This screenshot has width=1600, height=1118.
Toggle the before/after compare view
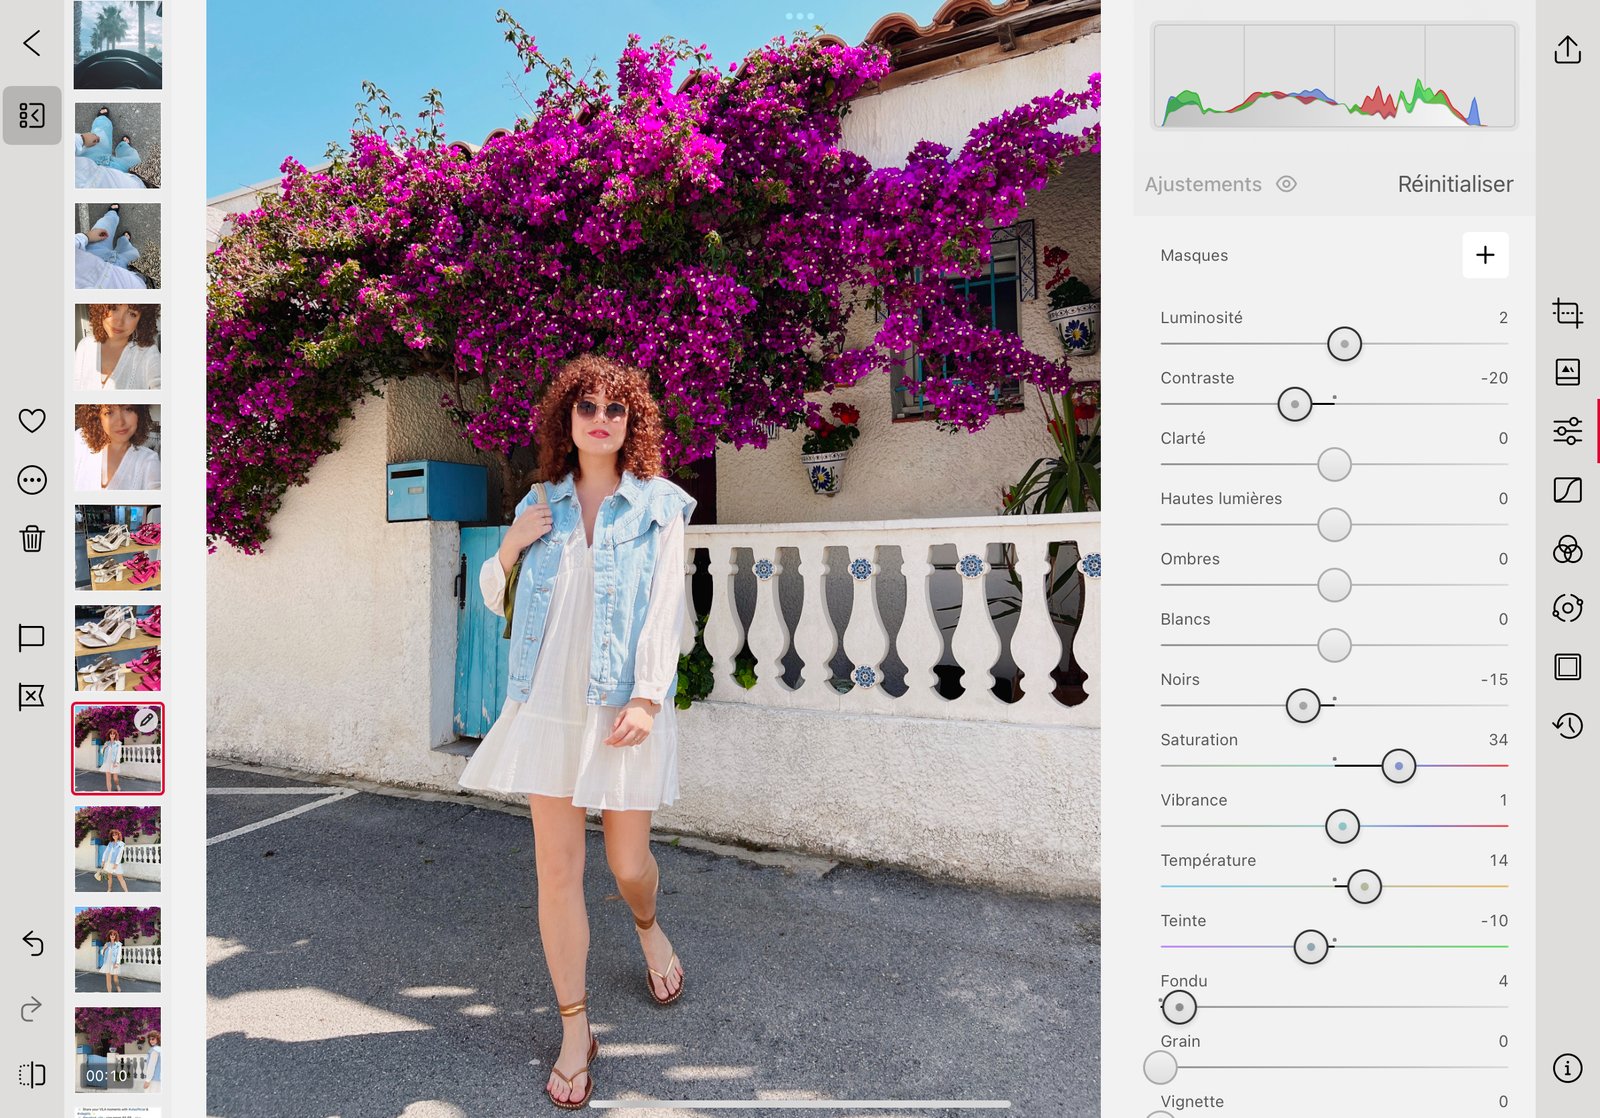(x=32, y=1075)
